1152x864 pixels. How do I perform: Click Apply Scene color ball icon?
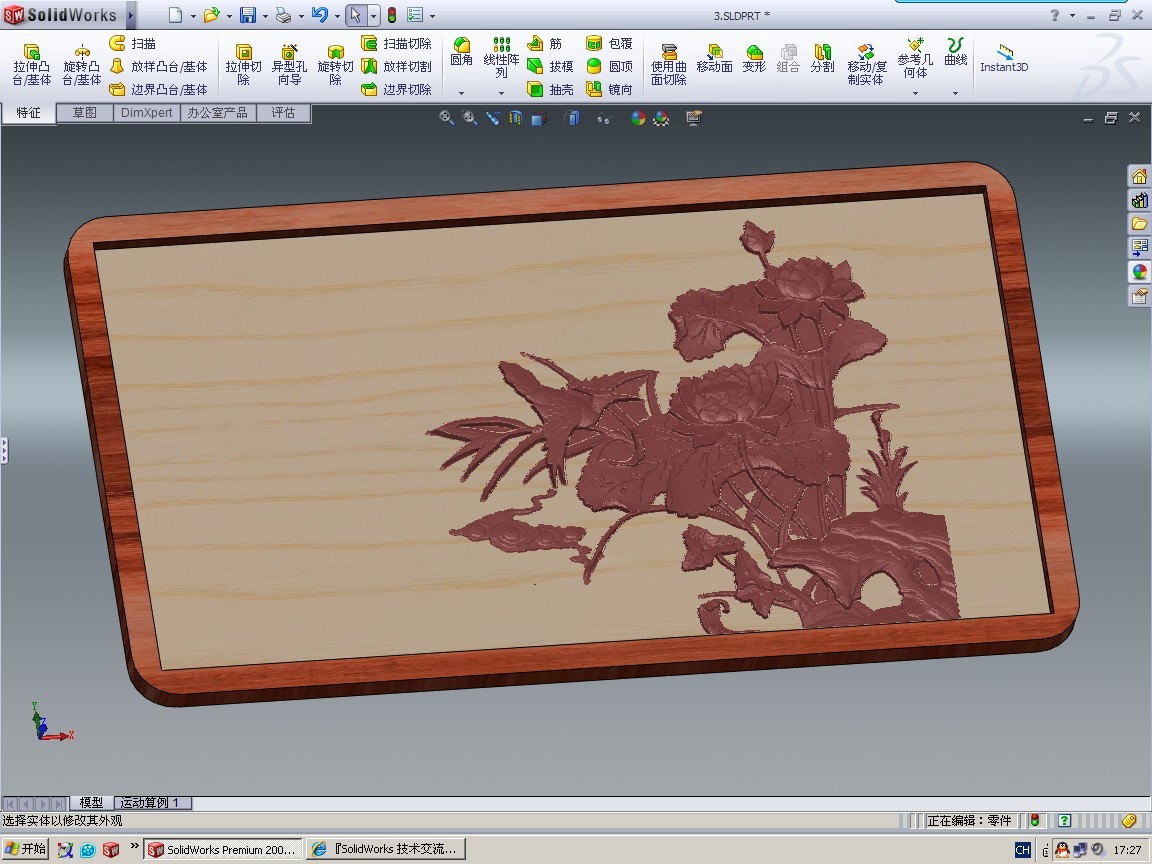[x=661, y=118]
